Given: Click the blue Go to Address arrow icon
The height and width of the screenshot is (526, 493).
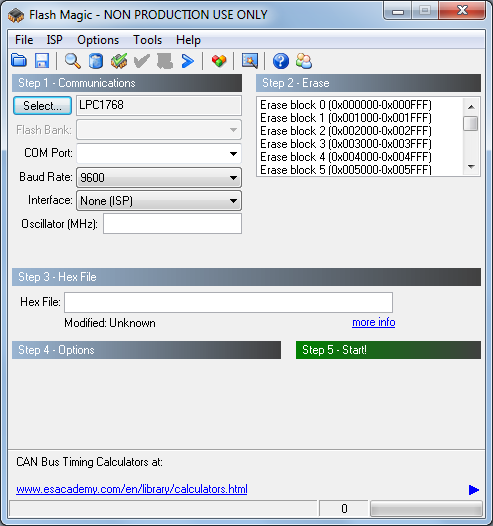Looking at the screenshot, I should [x=188, y=61].
